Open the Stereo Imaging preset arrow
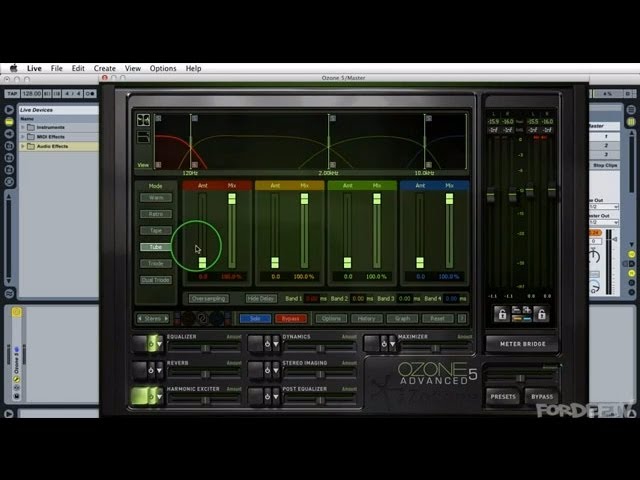Image resolution: width=640 pixels, height=480 pixels. [276, 370]
